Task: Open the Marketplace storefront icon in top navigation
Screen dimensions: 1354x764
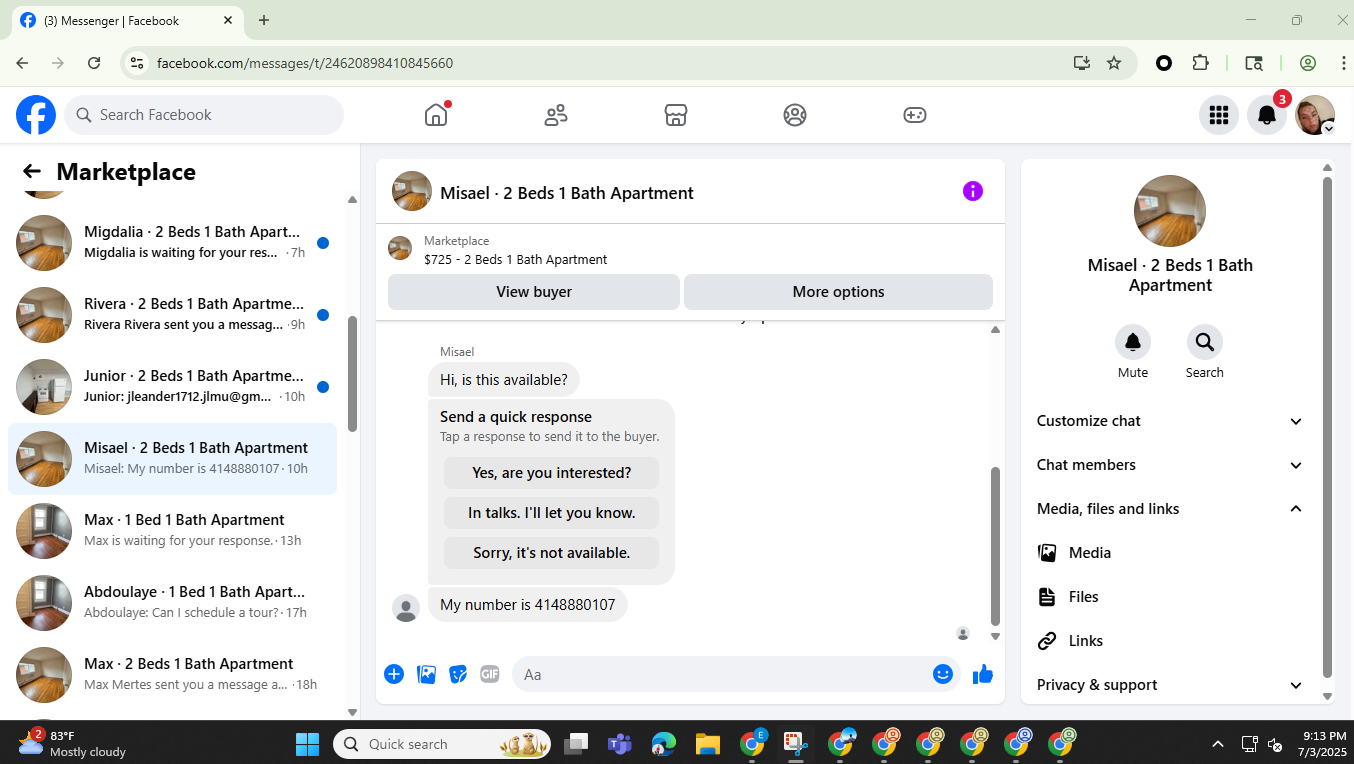Action: click(x=676, y=115)
